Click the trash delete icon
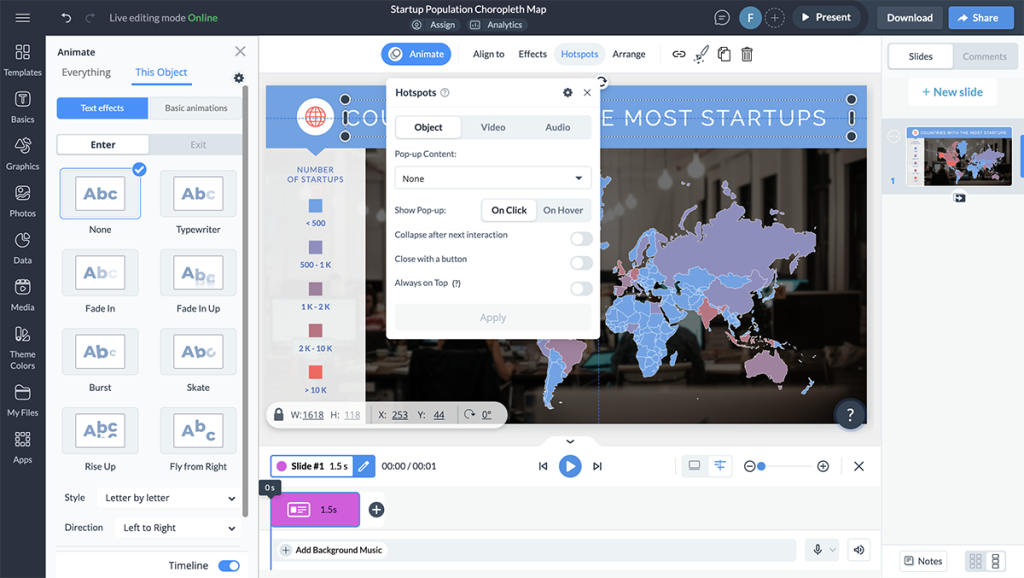 (x=746, y=54)
